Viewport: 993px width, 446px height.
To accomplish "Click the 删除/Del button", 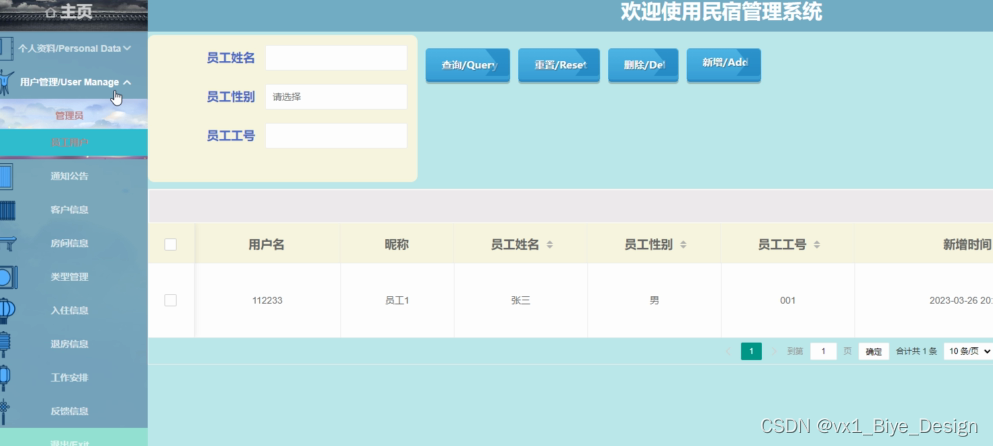I will point(643,65).
